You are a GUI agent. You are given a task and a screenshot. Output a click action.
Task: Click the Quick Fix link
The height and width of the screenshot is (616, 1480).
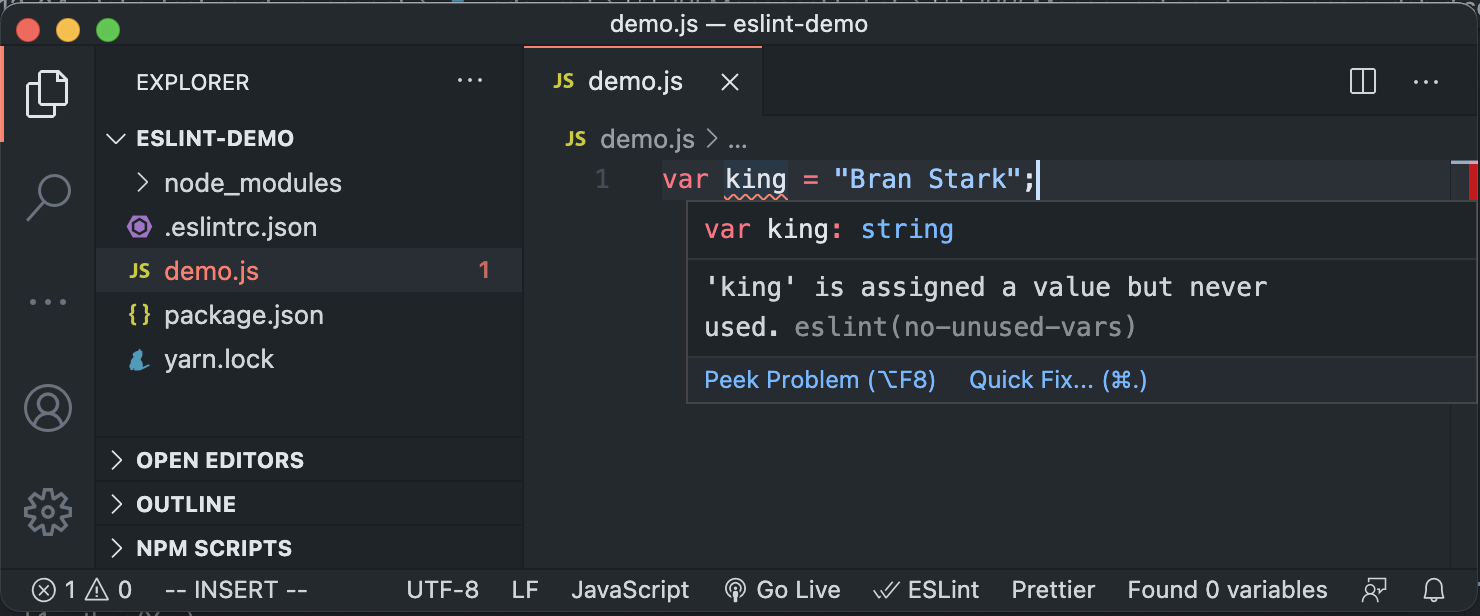point(1057,380)
